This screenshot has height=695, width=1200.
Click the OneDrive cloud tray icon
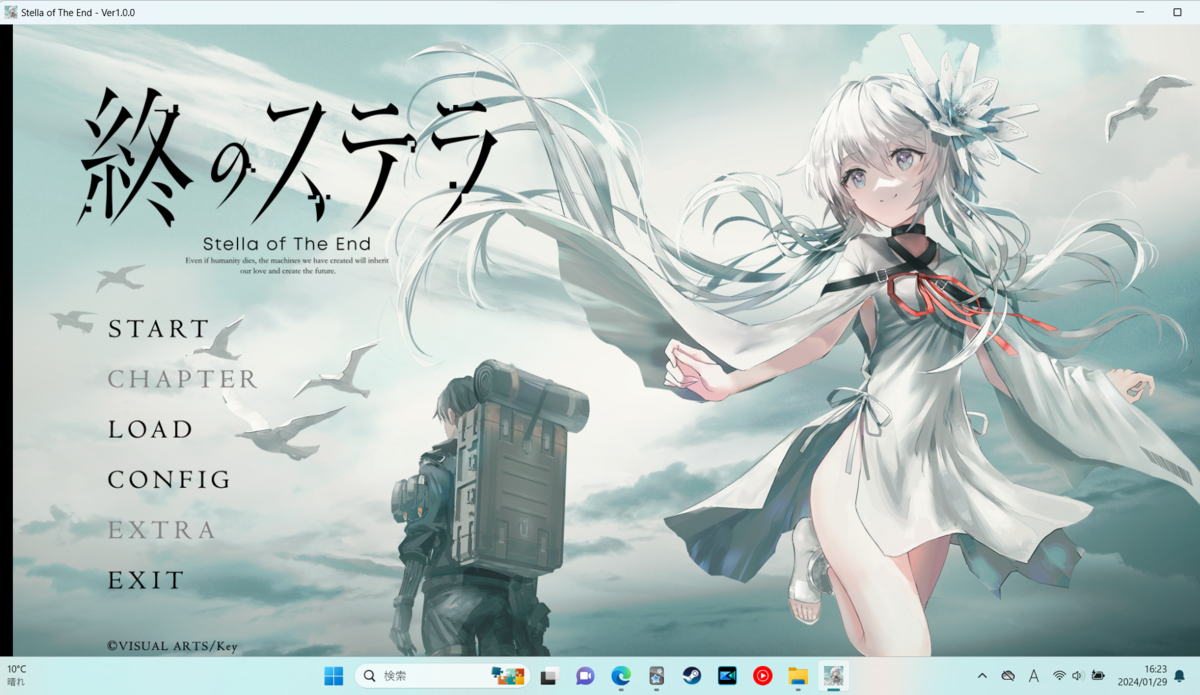pos(1008,676)
